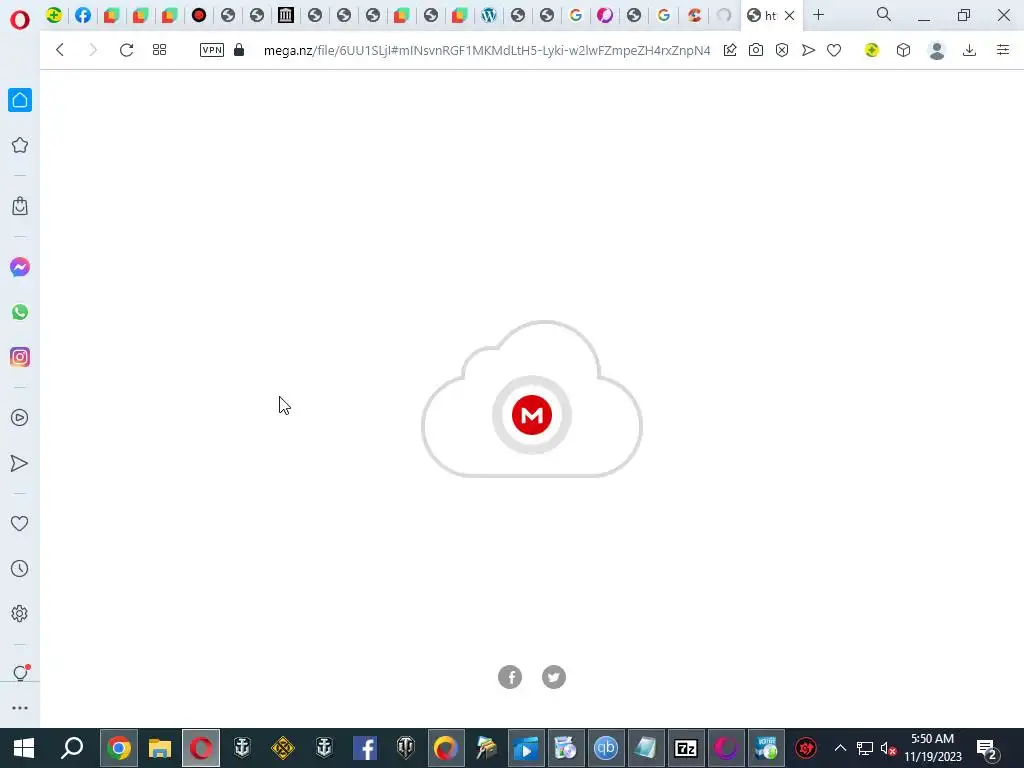Open Messenger in the sidebar
This screenshot has width=1024, height=768.
(20, 267)
